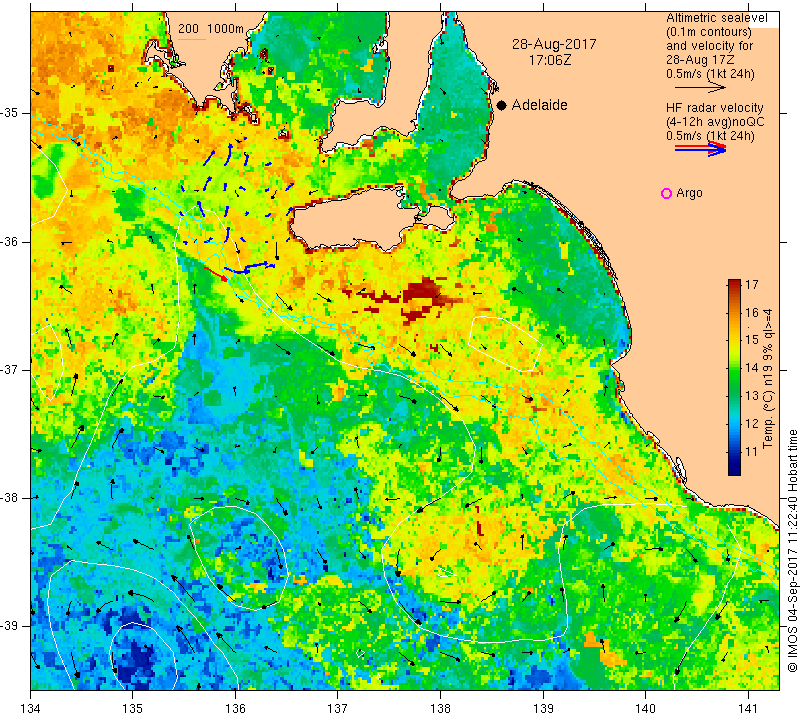Viewport: 800px width, 720px height.
Task: Click the 138 longitude axis label
Action: 440,709
